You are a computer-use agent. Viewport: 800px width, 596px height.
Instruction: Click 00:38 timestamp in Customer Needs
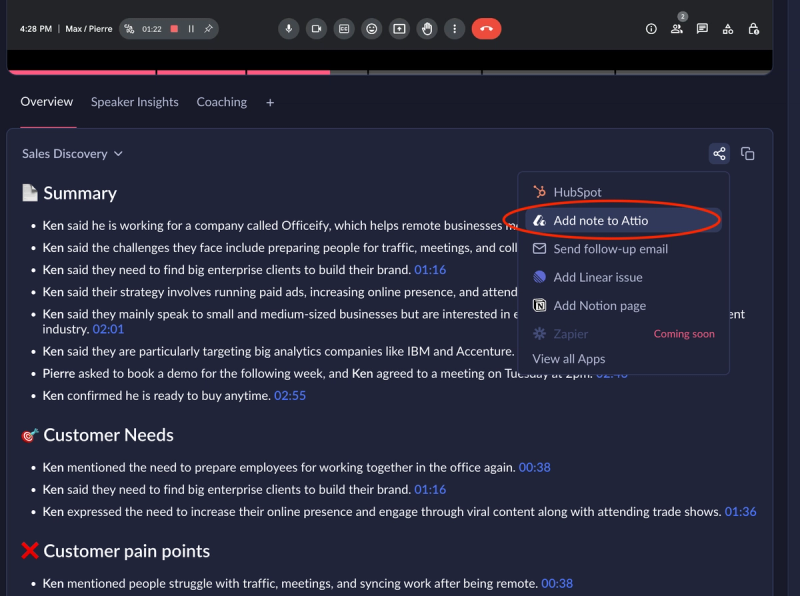pyautogui.click(x=535, y=467)
